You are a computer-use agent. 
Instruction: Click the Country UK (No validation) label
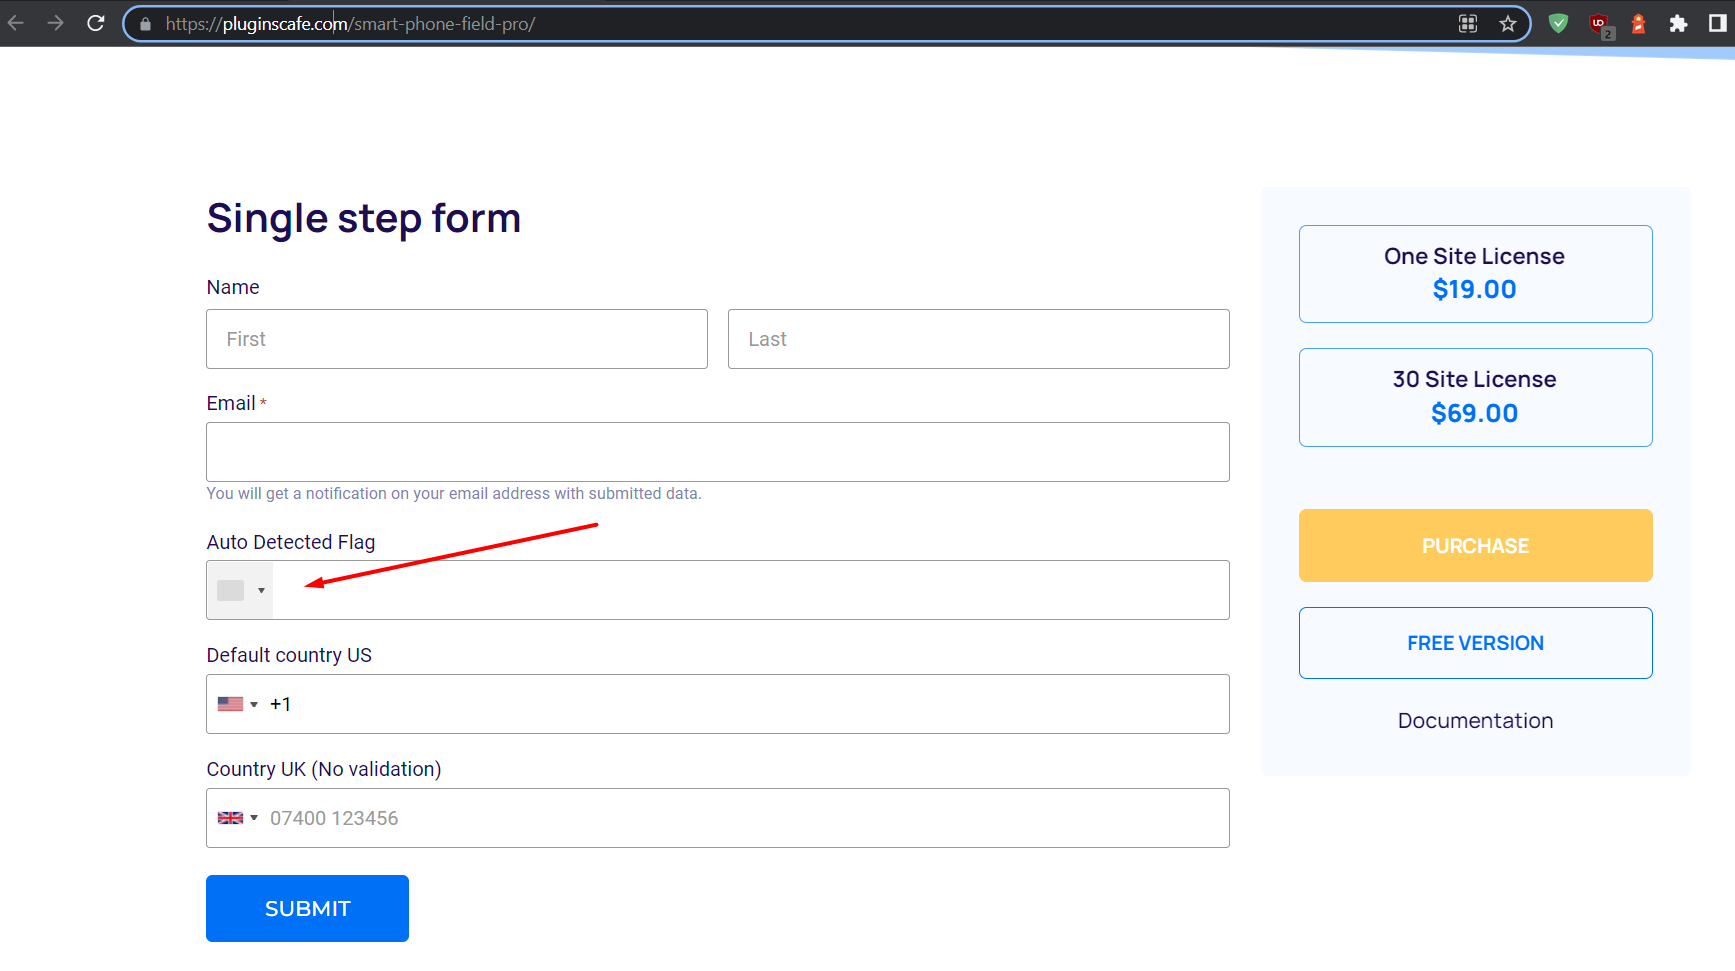(x=324, y=769)
